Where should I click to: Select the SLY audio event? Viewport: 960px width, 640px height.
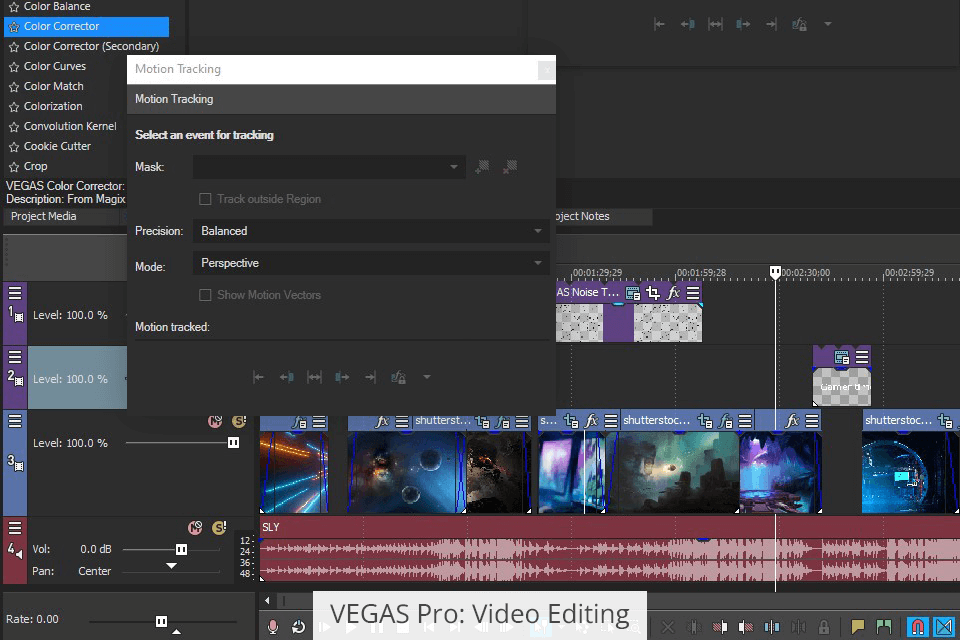pyautogui.click(x=609, y=549)
